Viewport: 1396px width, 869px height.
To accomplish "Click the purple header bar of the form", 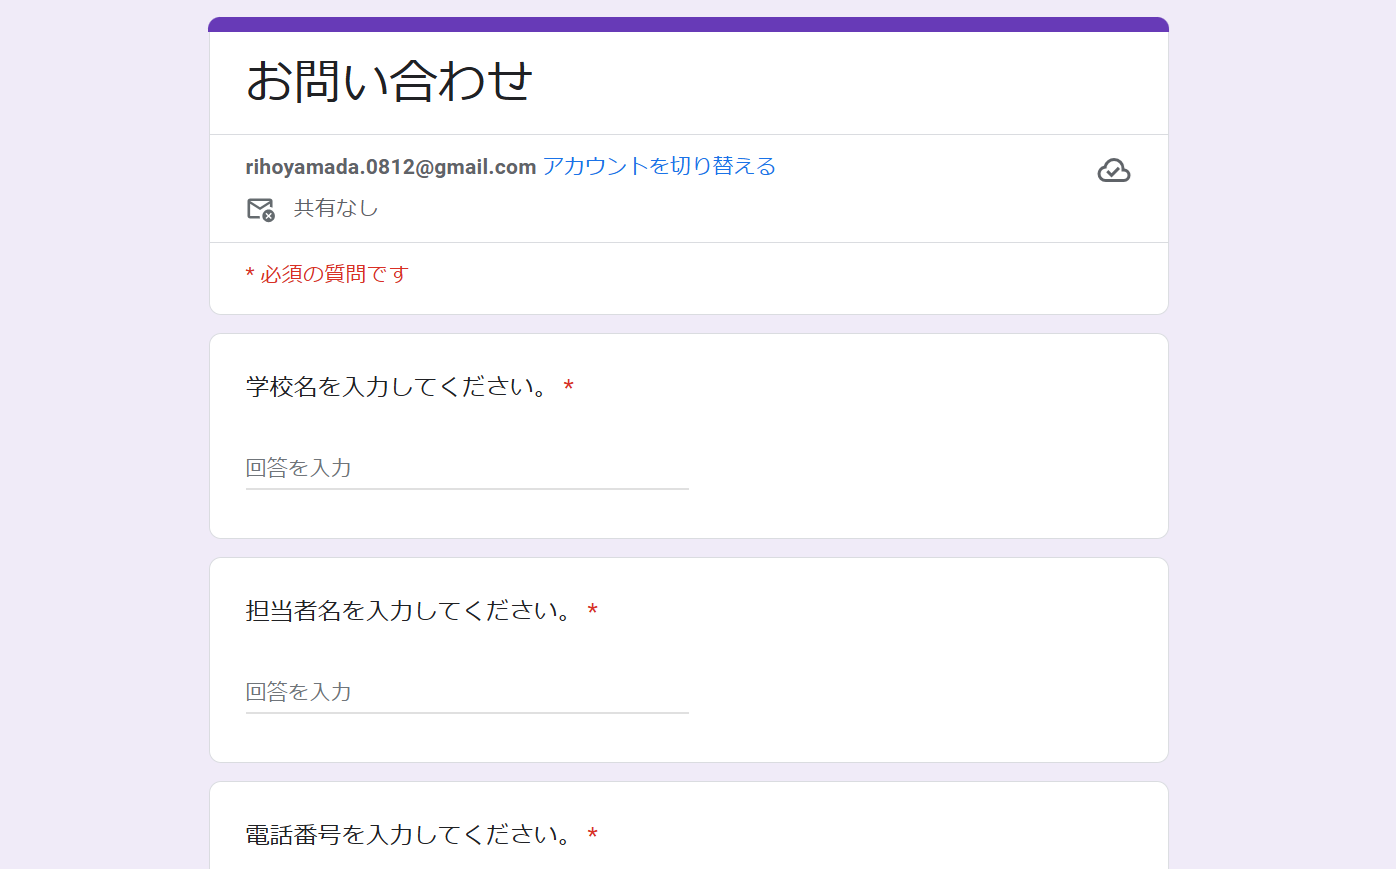I will (x=688, y=21).
